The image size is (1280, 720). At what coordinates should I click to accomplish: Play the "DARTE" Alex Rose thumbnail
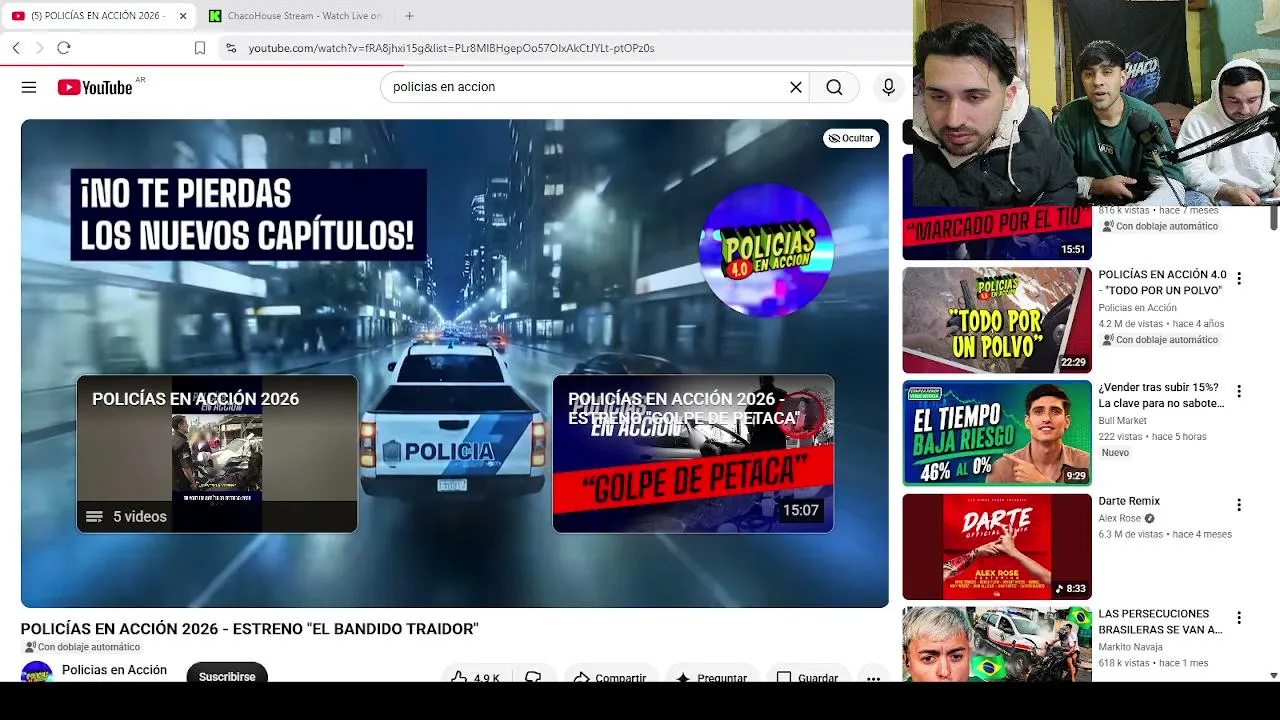pyautogui.click(x=997, y=546)
